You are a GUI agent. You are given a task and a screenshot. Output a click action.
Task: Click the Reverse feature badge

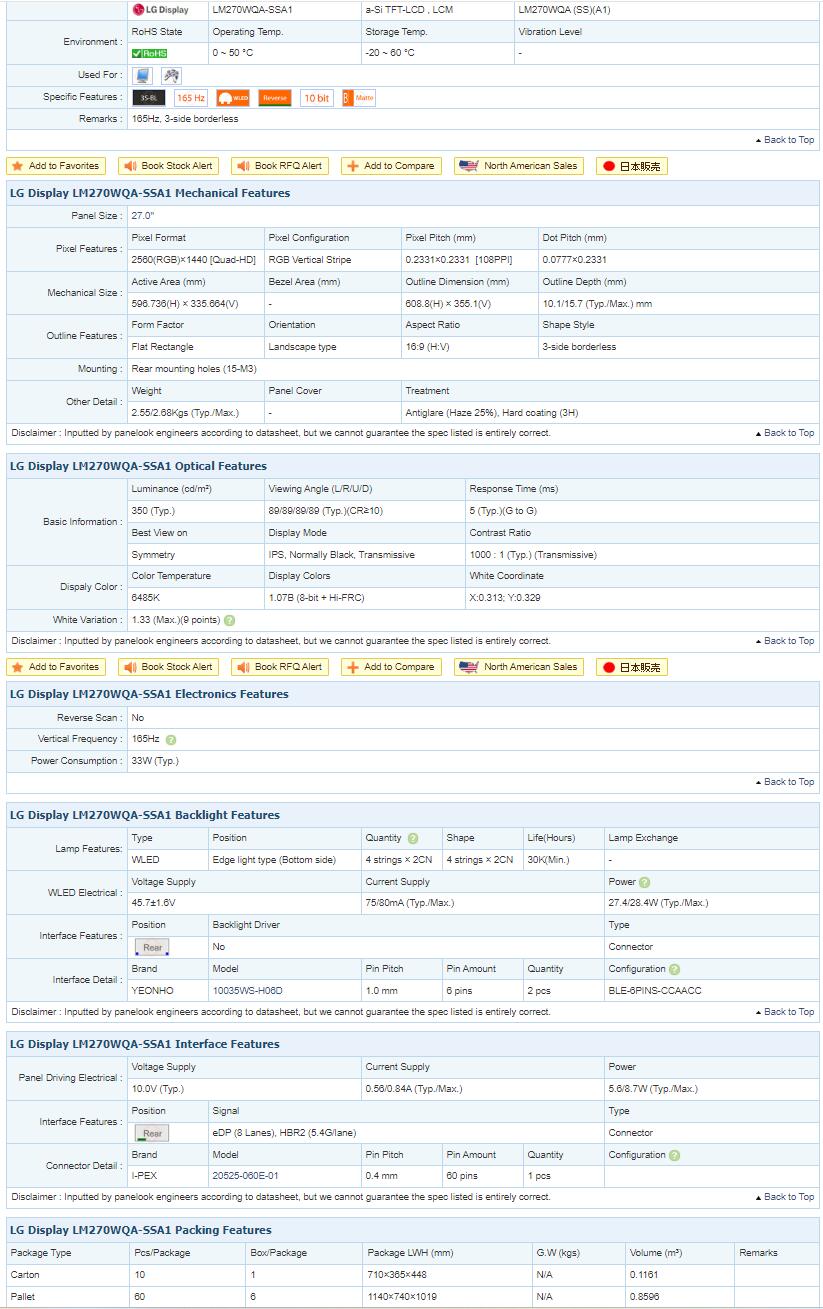[x=275, y=98]
